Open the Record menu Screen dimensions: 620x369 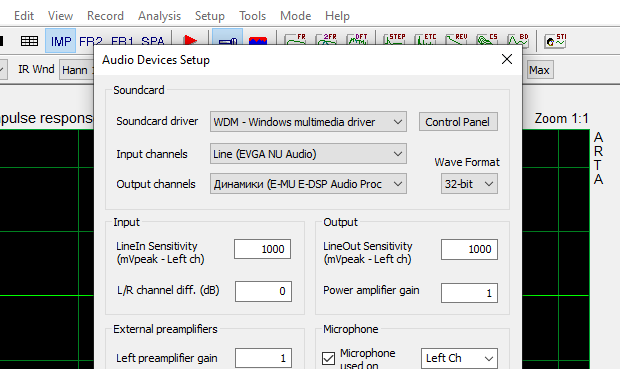105,16
